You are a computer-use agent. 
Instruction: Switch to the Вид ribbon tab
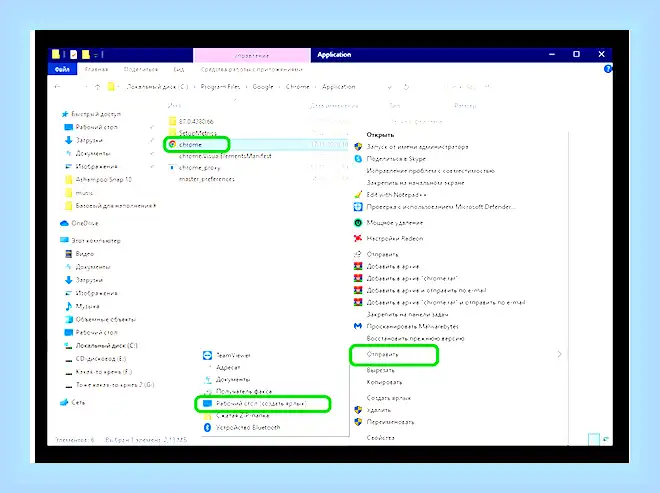tap(178, 69)
